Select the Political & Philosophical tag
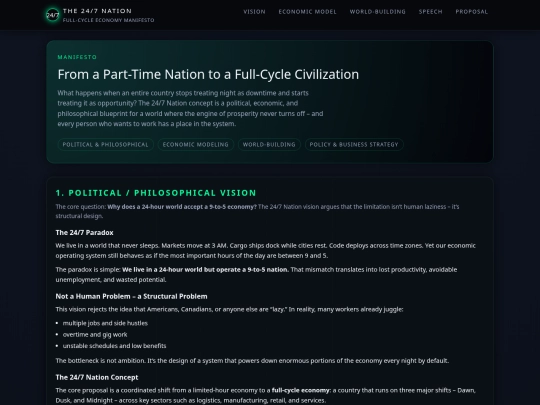Viewport: 540px width, 405px height. 105,145
